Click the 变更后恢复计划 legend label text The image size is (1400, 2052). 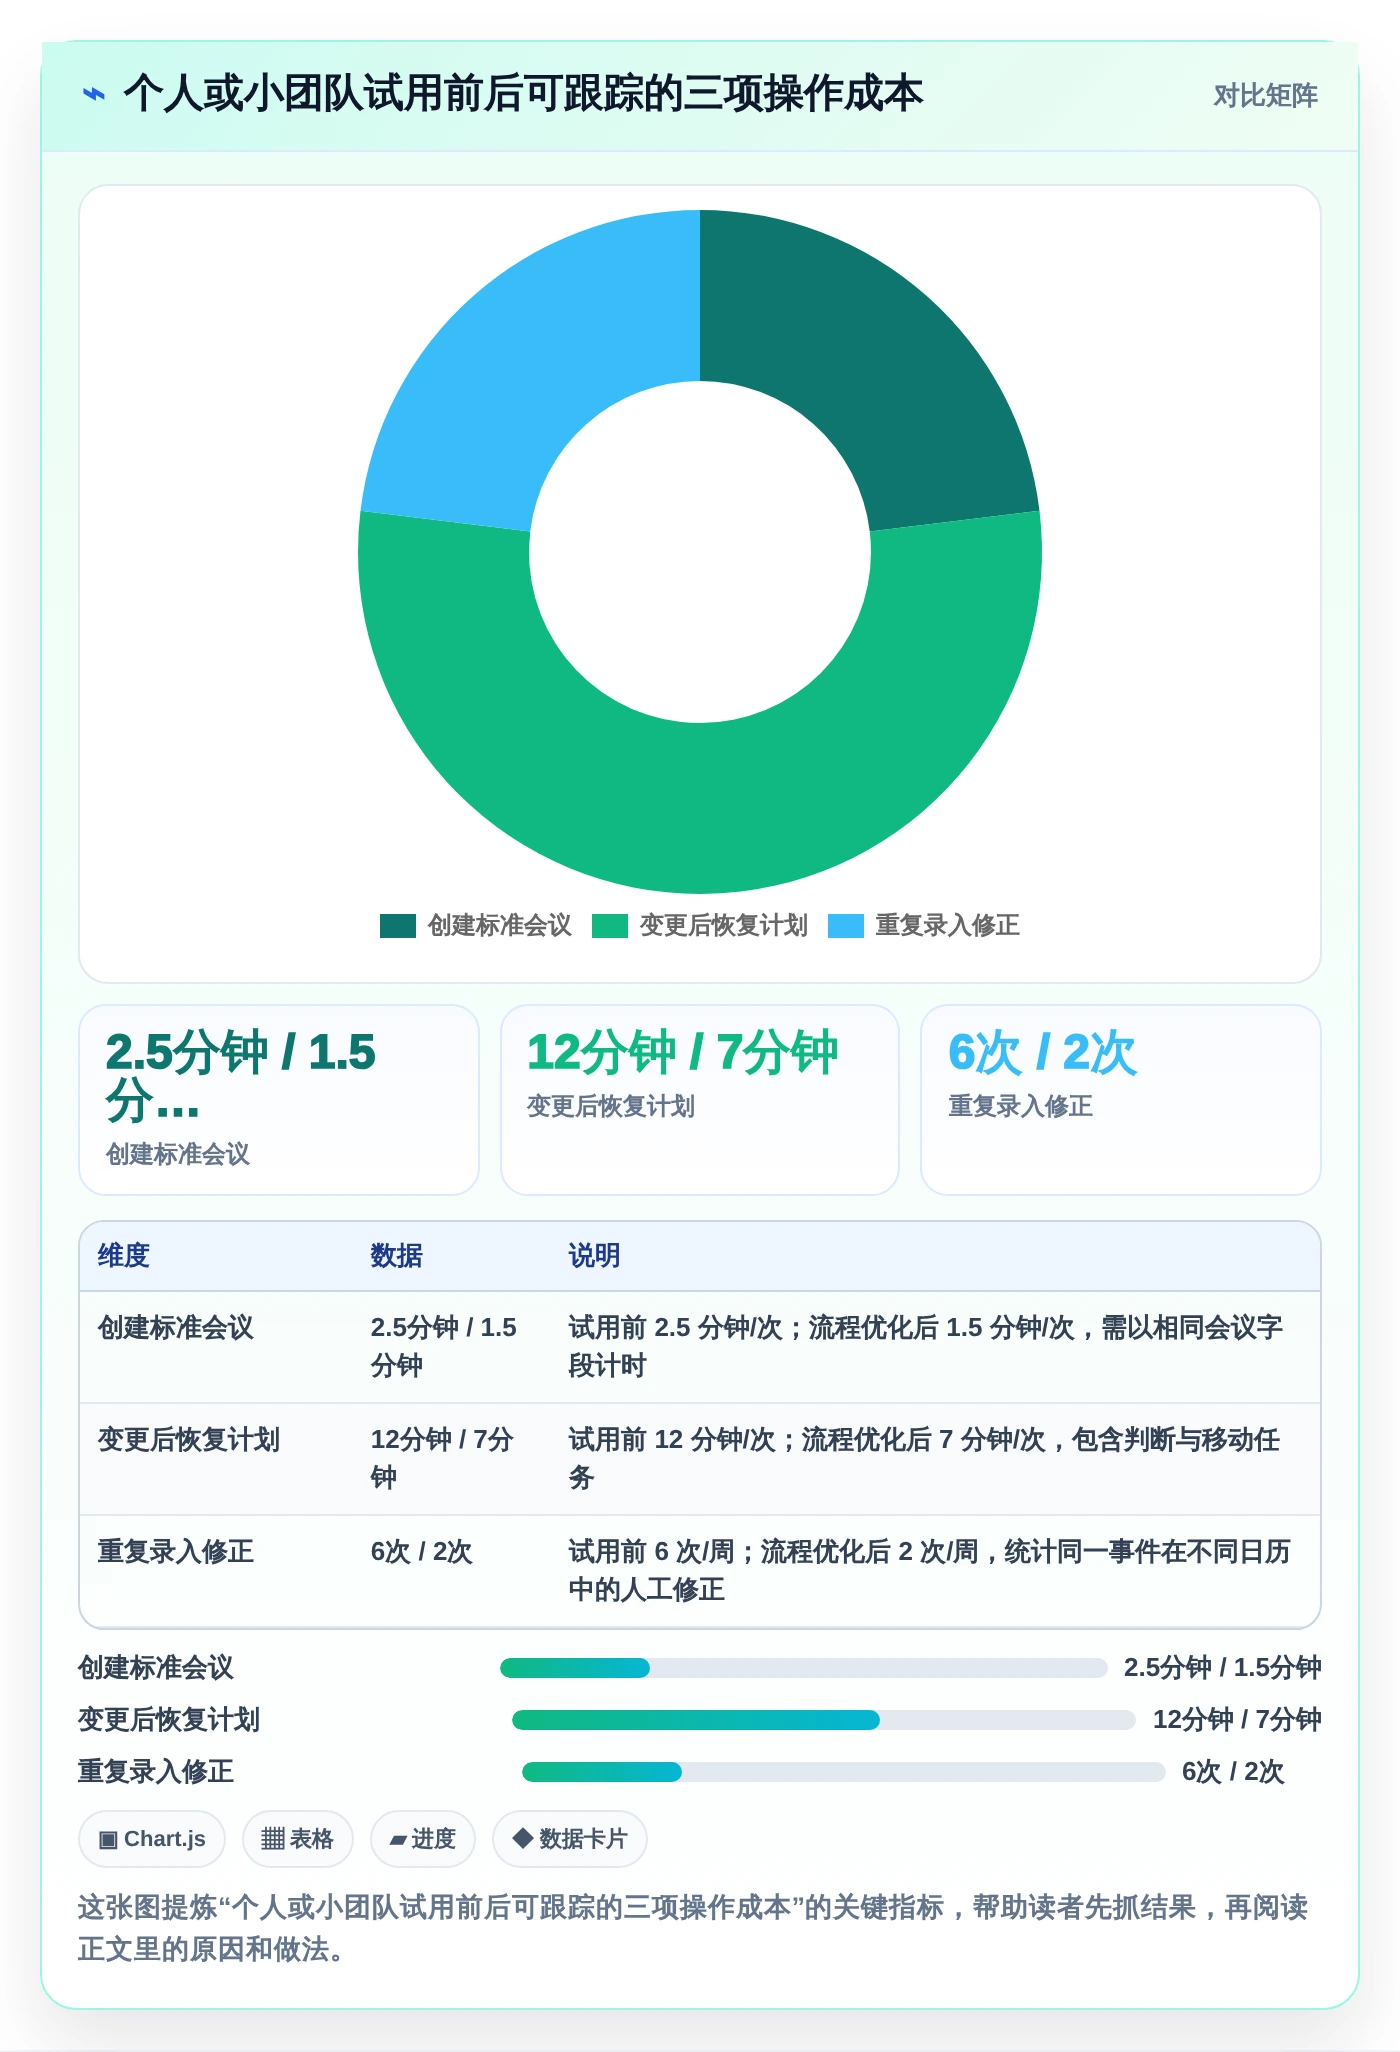724,926
